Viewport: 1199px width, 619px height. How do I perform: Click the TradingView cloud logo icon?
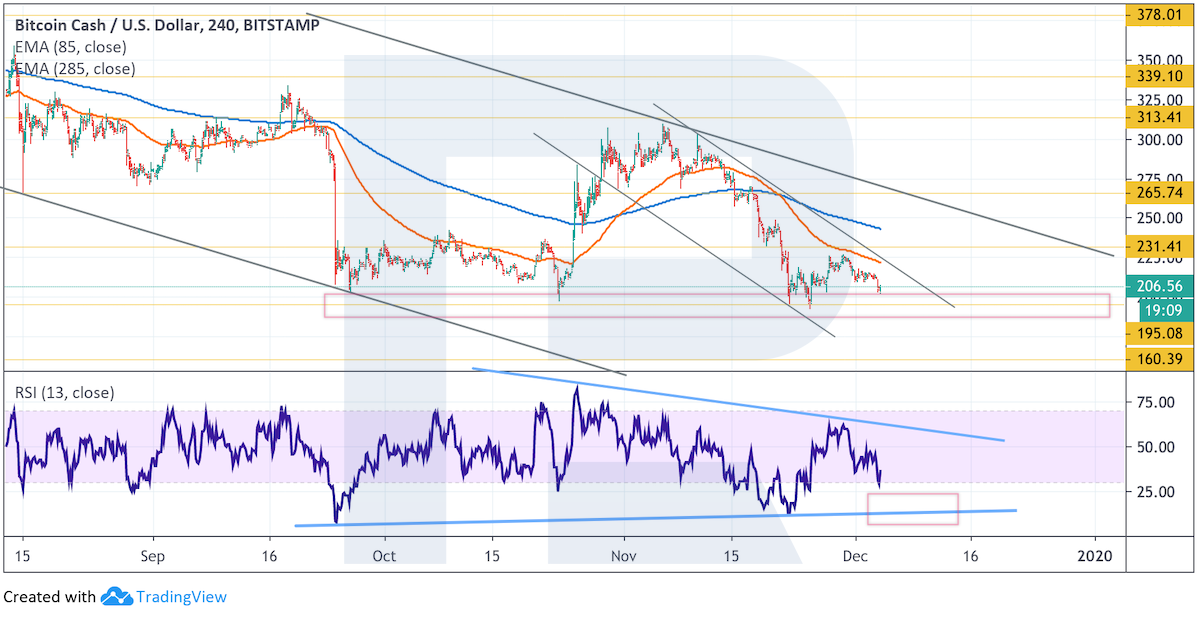tap(117, 597)
